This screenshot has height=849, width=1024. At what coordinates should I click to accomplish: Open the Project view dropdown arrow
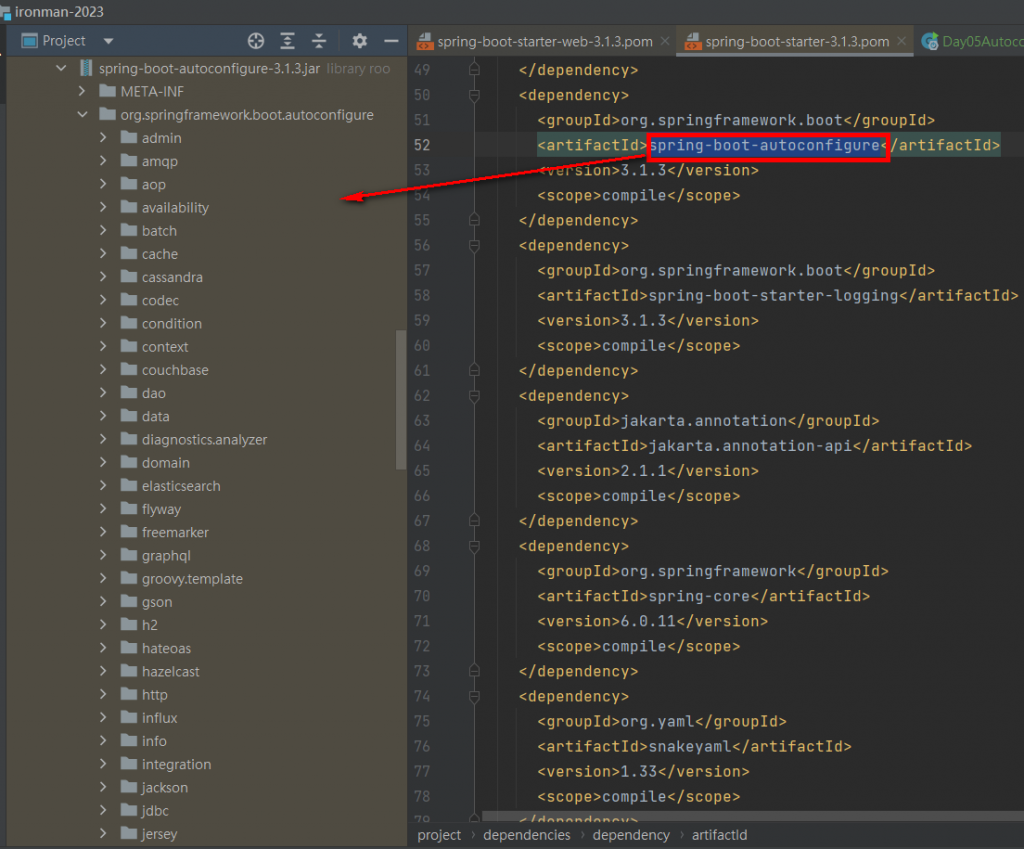pos(108,41)
